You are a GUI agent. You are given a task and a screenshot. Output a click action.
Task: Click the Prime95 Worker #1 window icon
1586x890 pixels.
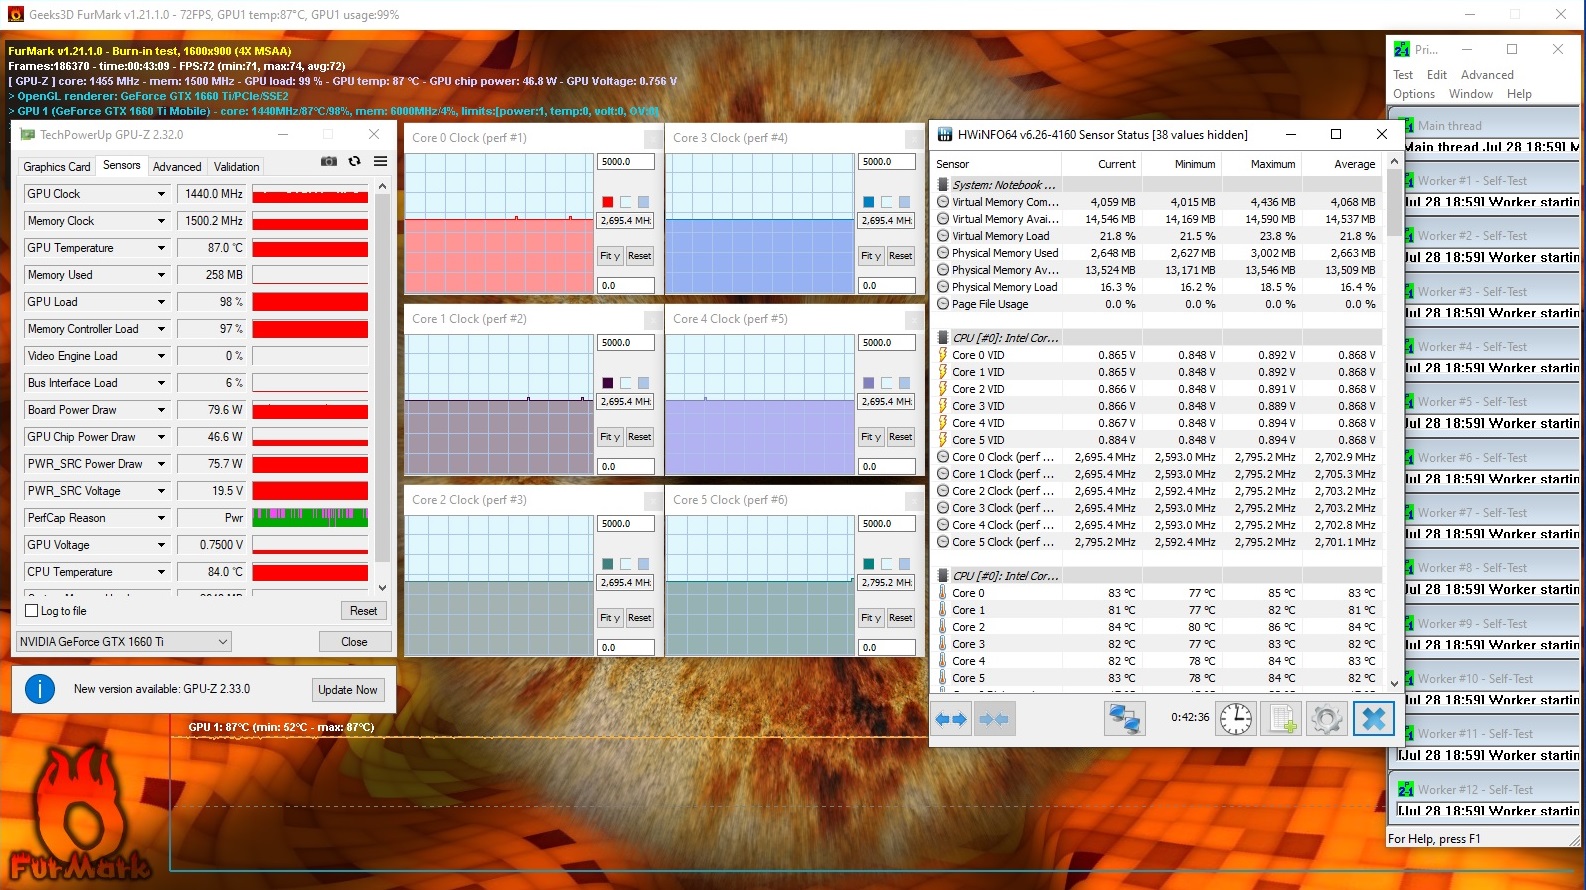pyautogui.click(x=1406, y=180)
